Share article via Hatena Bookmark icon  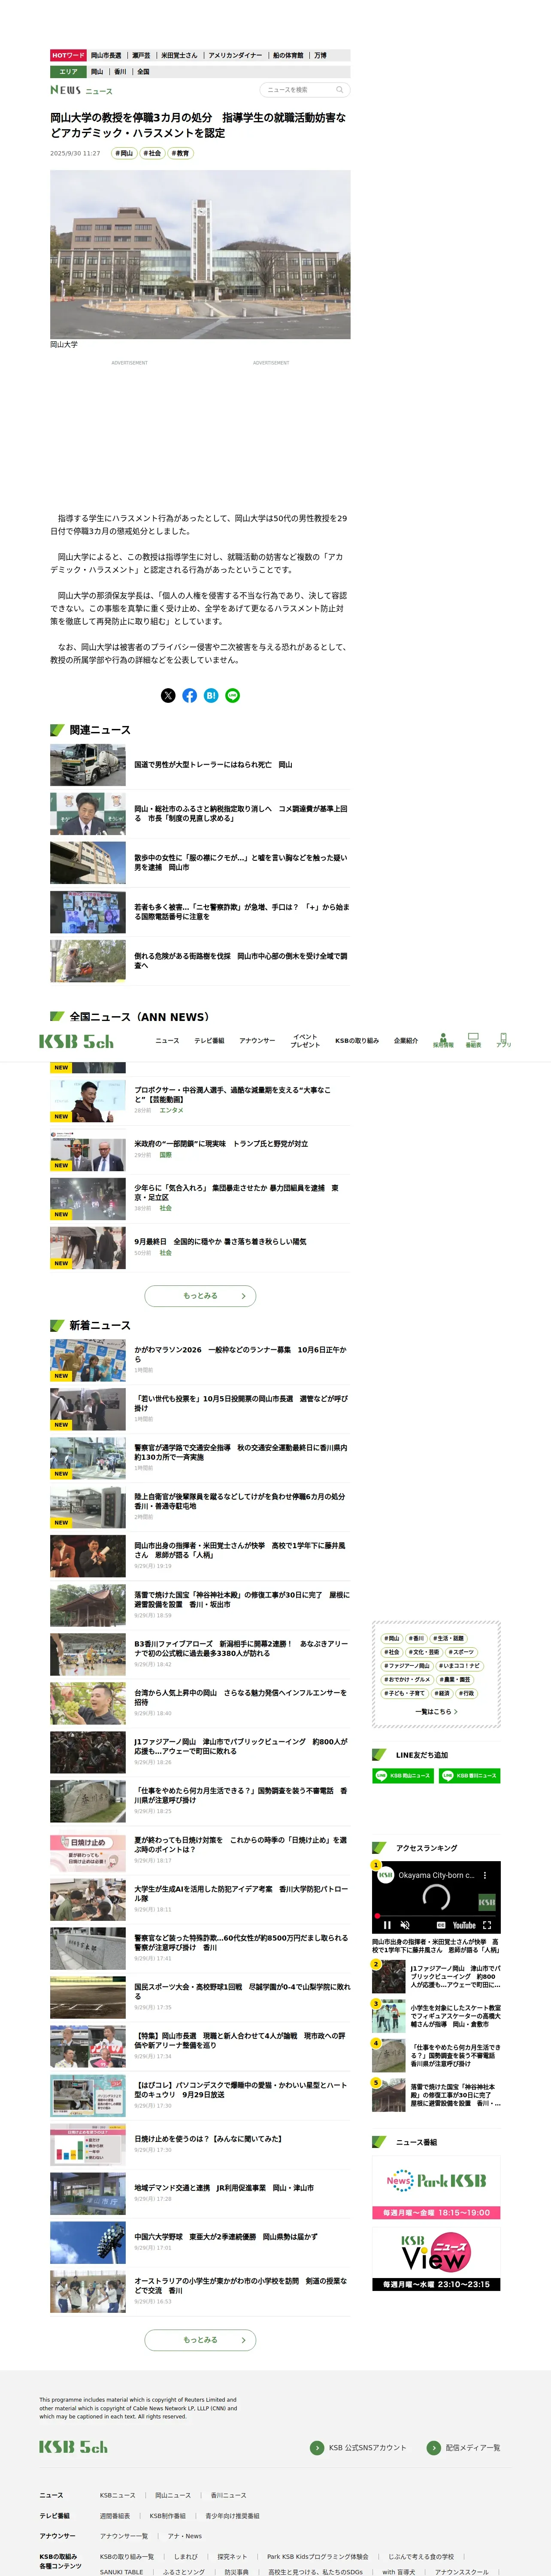211,695
